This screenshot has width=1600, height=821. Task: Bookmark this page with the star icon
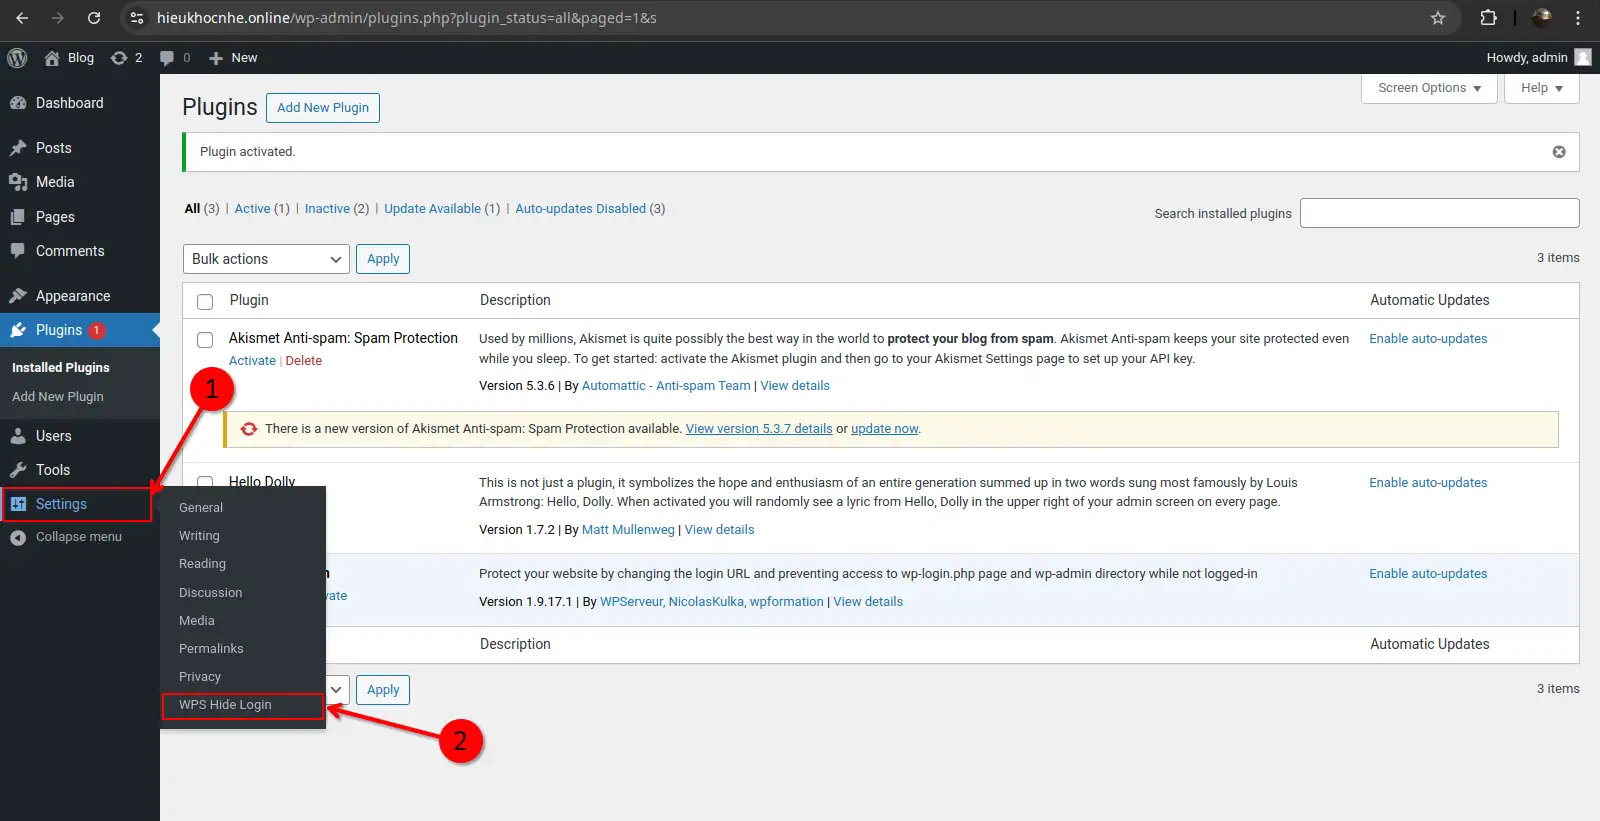pyautogui.click(x=1438, y=18)
